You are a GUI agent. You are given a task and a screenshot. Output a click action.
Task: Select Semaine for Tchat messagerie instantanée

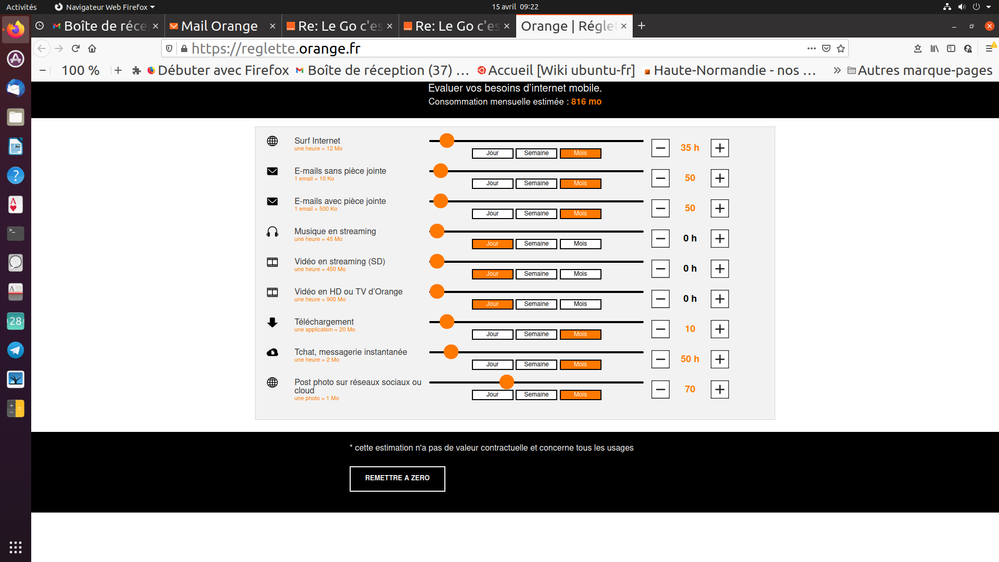coord(536,364)
